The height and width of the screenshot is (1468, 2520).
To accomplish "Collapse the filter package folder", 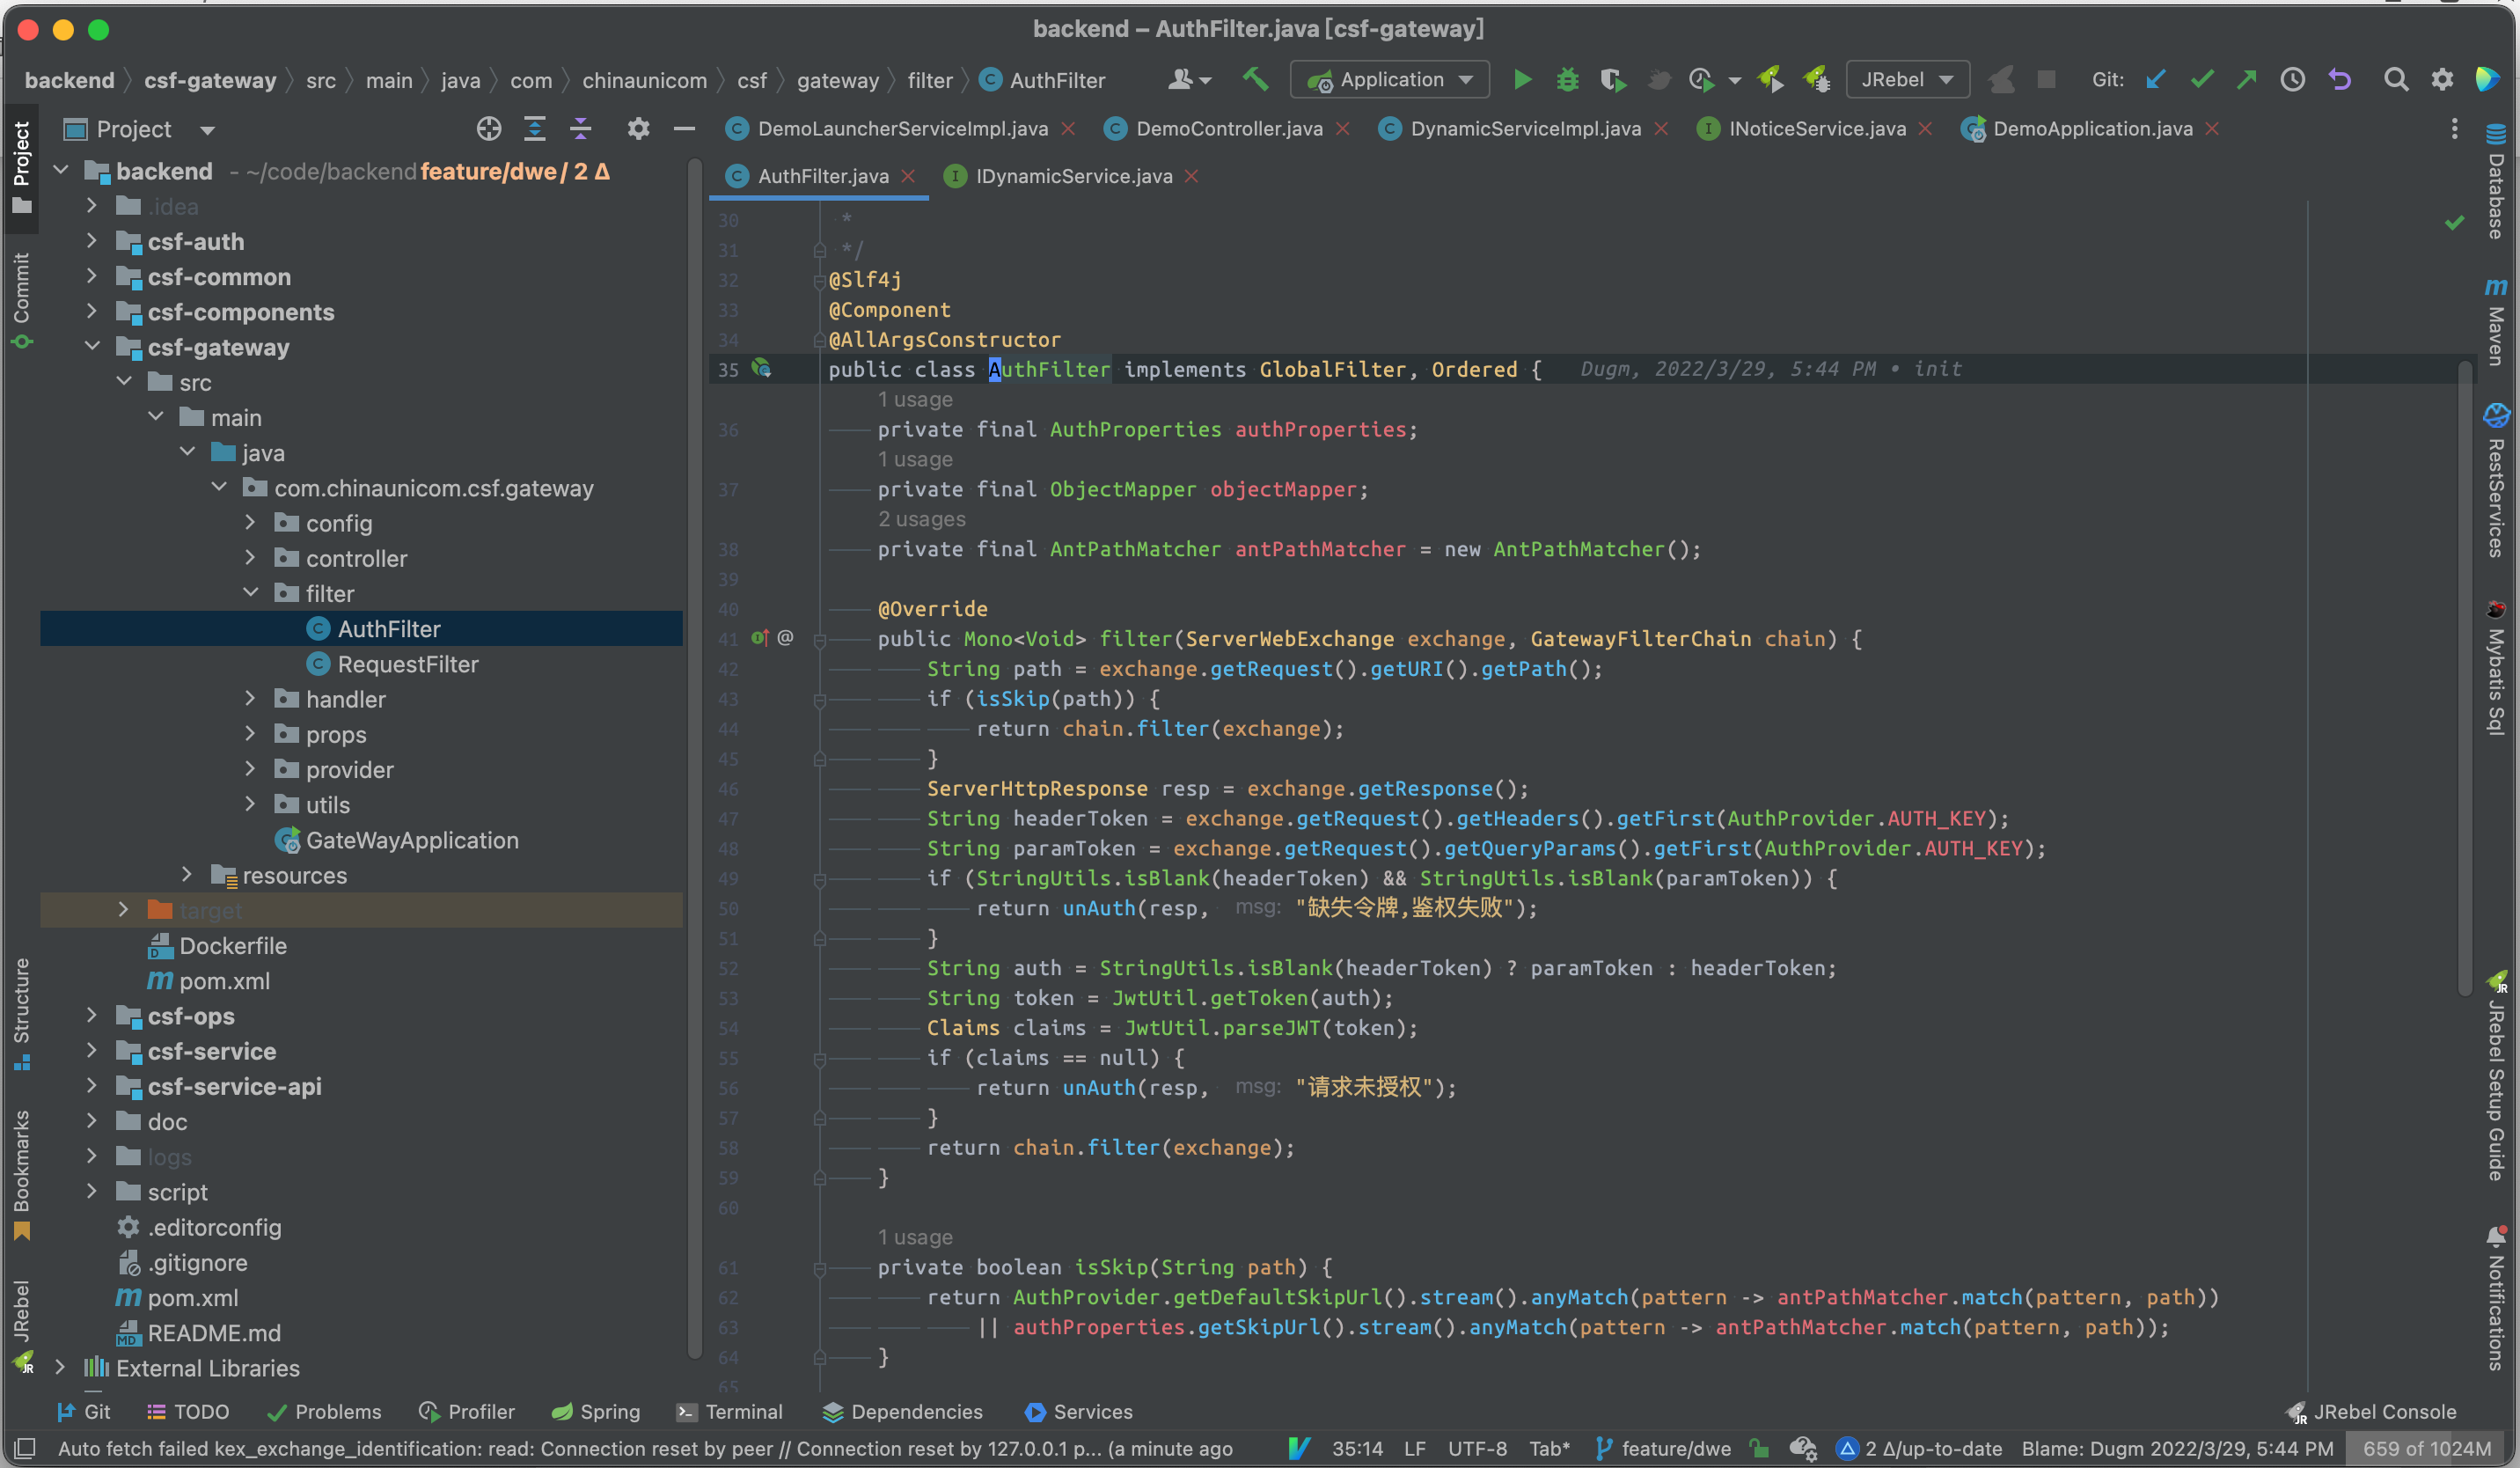I will (x=251, y=593).
